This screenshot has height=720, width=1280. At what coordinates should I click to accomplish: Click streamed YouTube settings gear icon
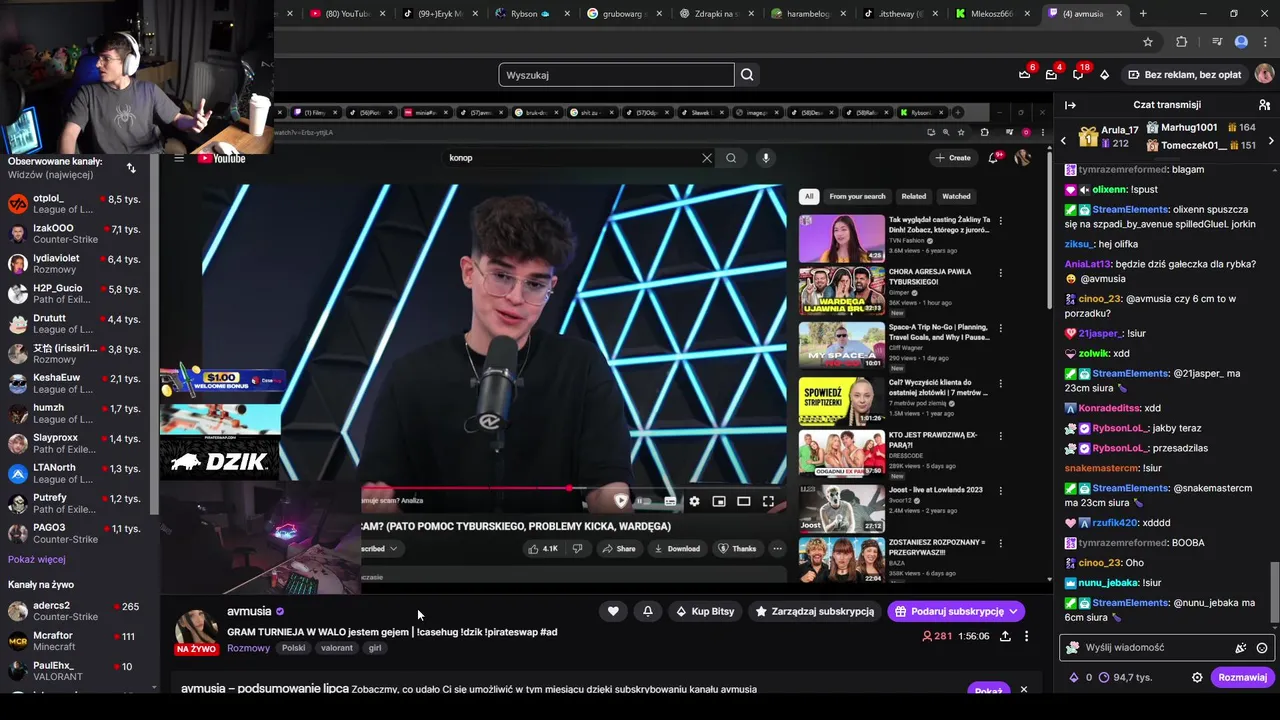coord(694,501)
